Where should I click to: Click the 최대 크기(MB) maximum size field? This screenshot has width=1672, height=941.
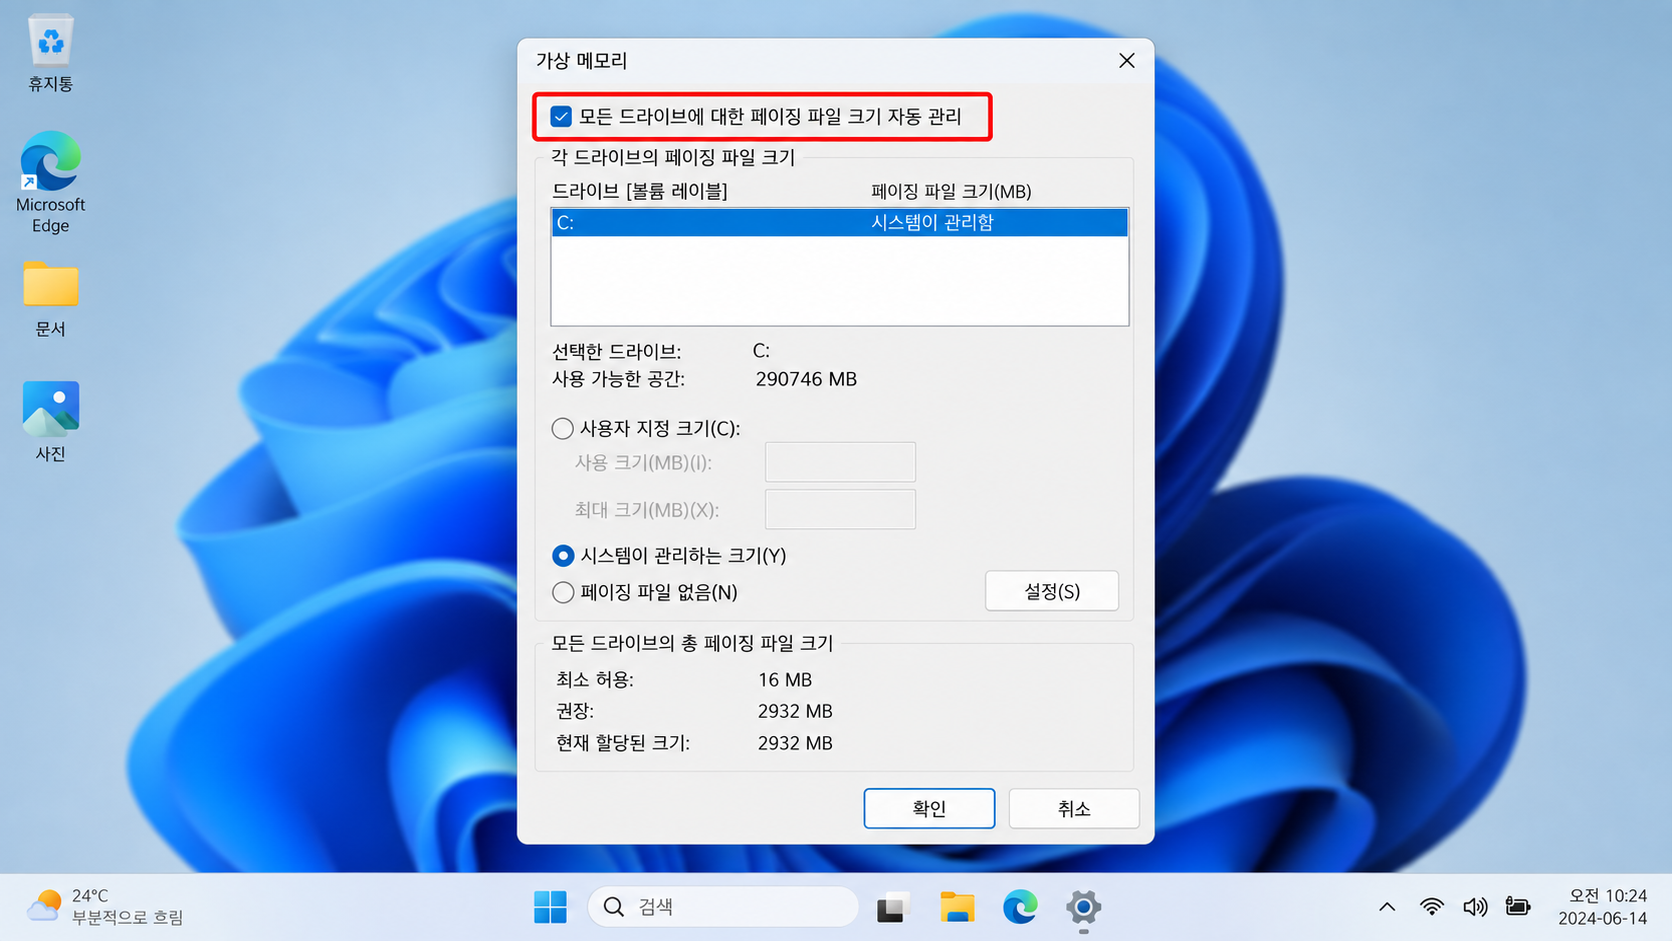840,509
